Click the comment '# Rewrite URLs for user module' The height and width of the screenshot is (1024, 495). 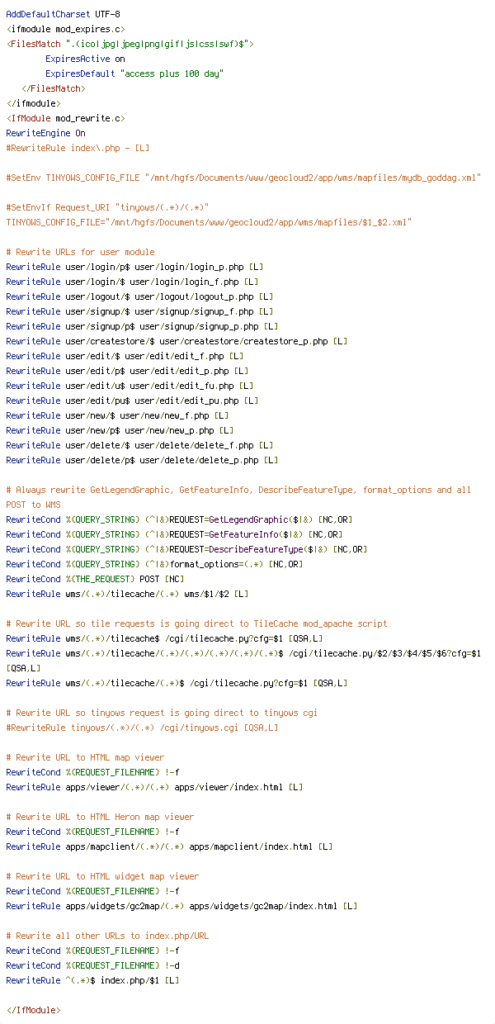click(80, 252)
